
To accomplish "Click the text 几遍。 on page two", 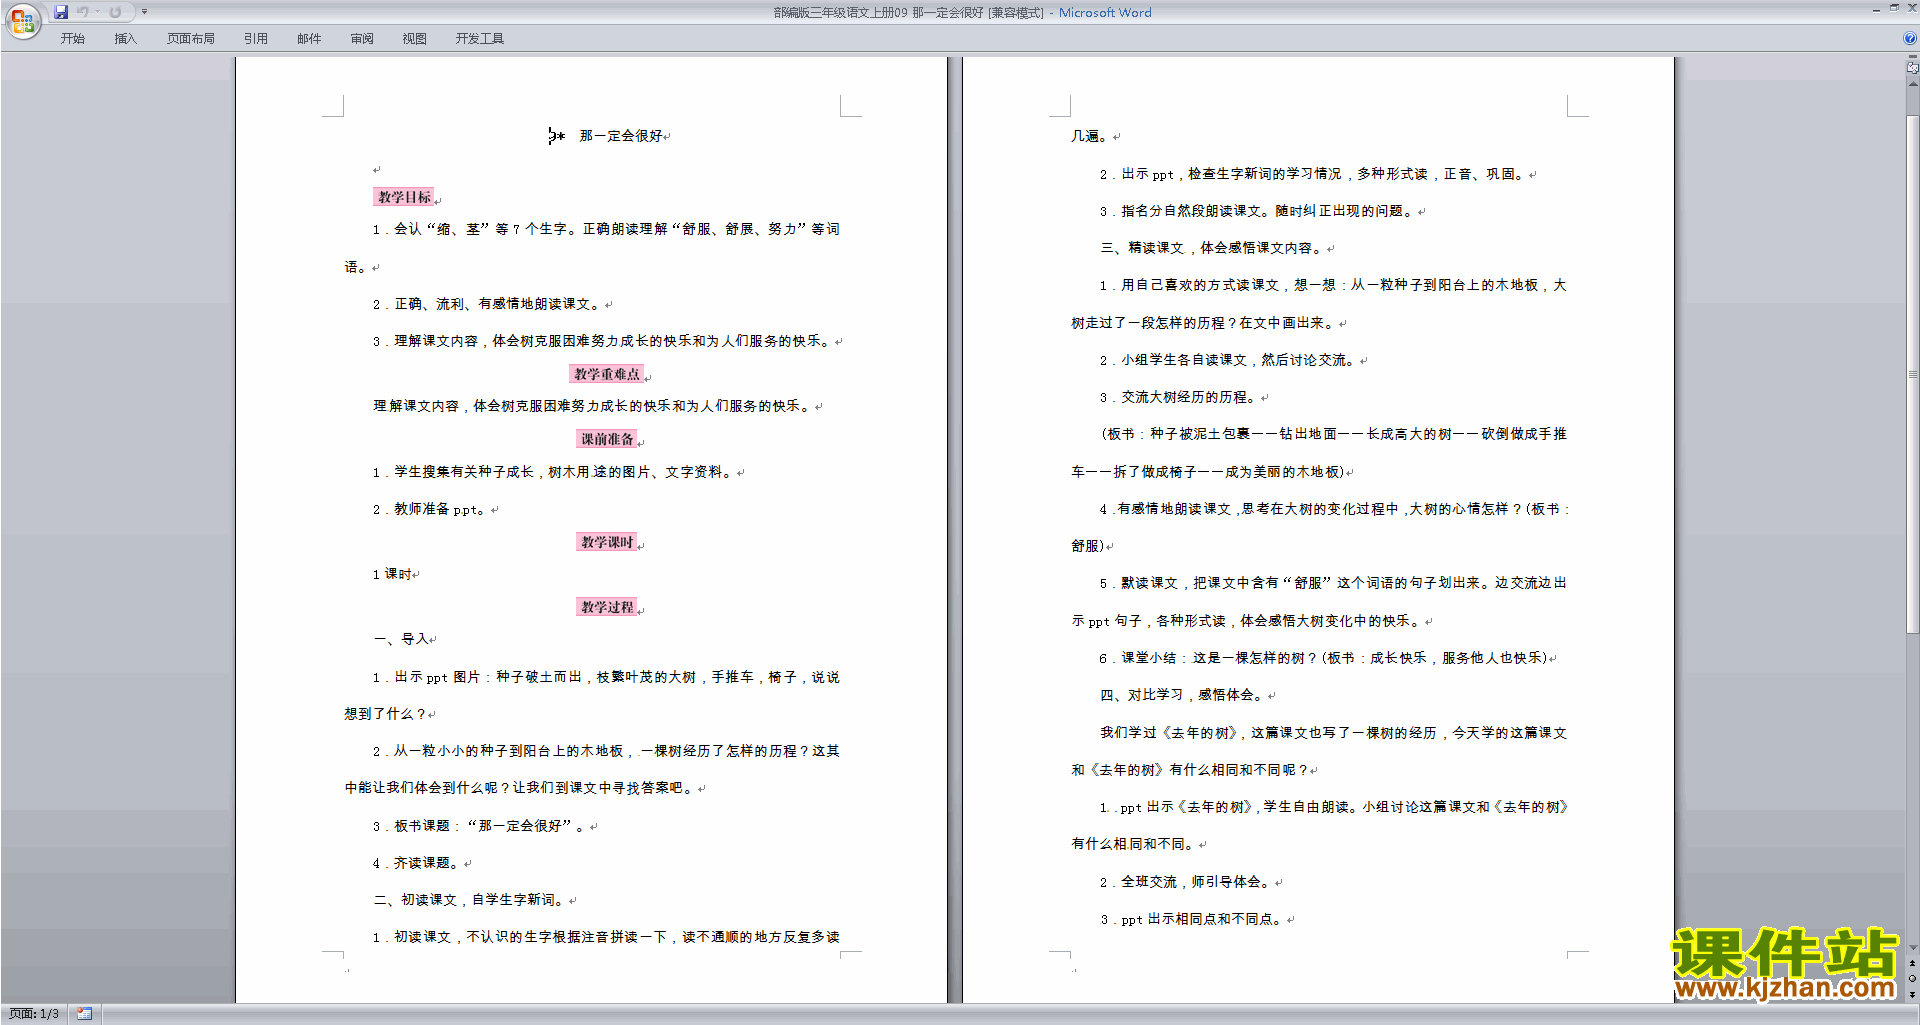I will tap(1090, 136).
